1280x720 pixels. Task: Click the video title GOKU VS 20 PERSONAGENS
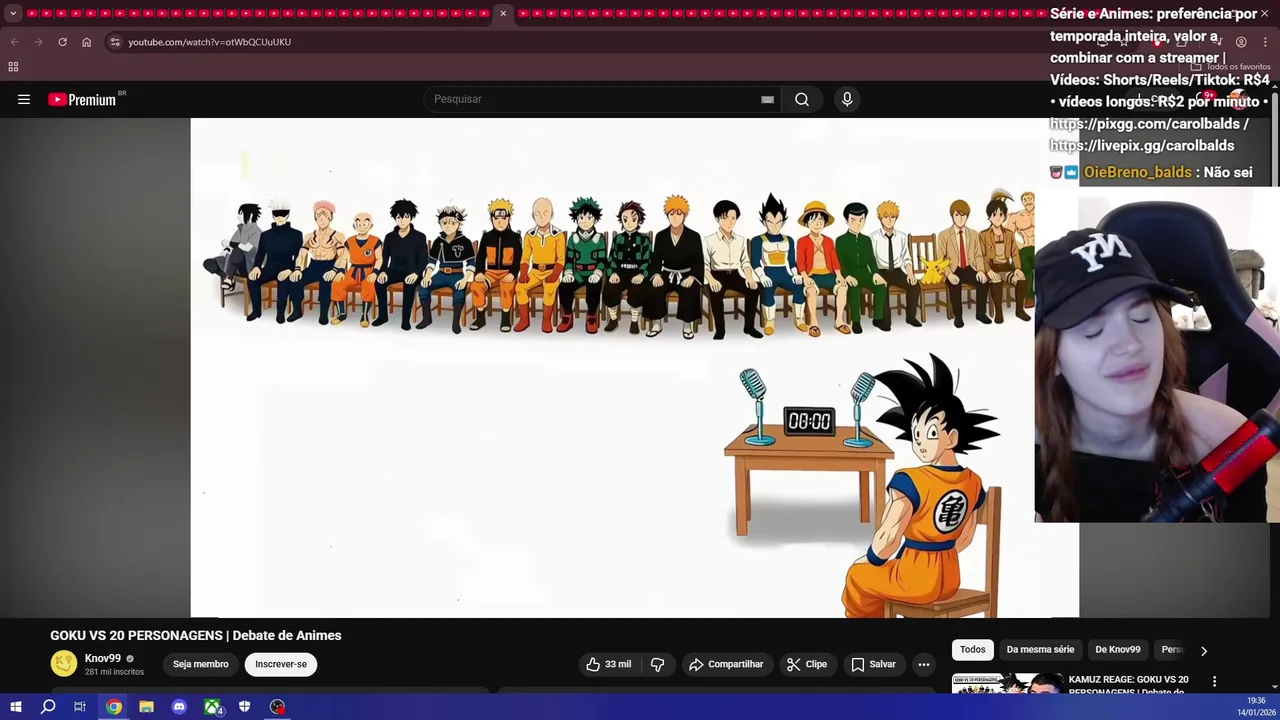[x=196, y=635]
